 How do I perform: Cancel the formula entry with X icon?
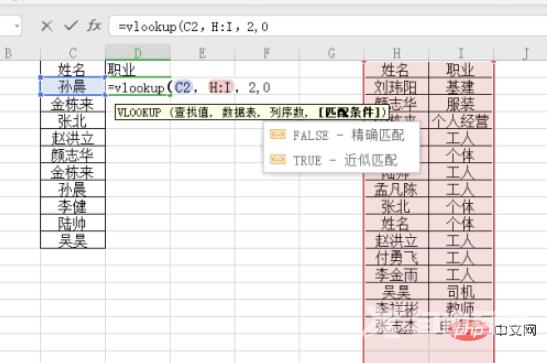46,26
